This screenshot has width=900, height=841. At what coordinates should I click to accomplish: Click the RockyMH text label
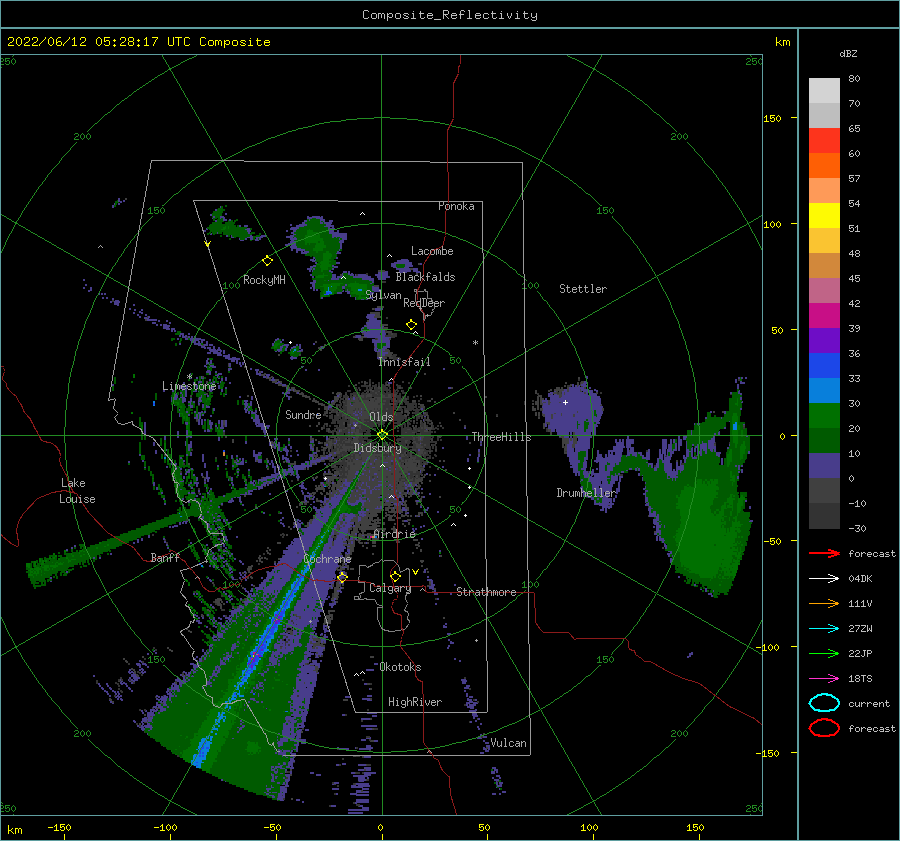tap(264, 280)
